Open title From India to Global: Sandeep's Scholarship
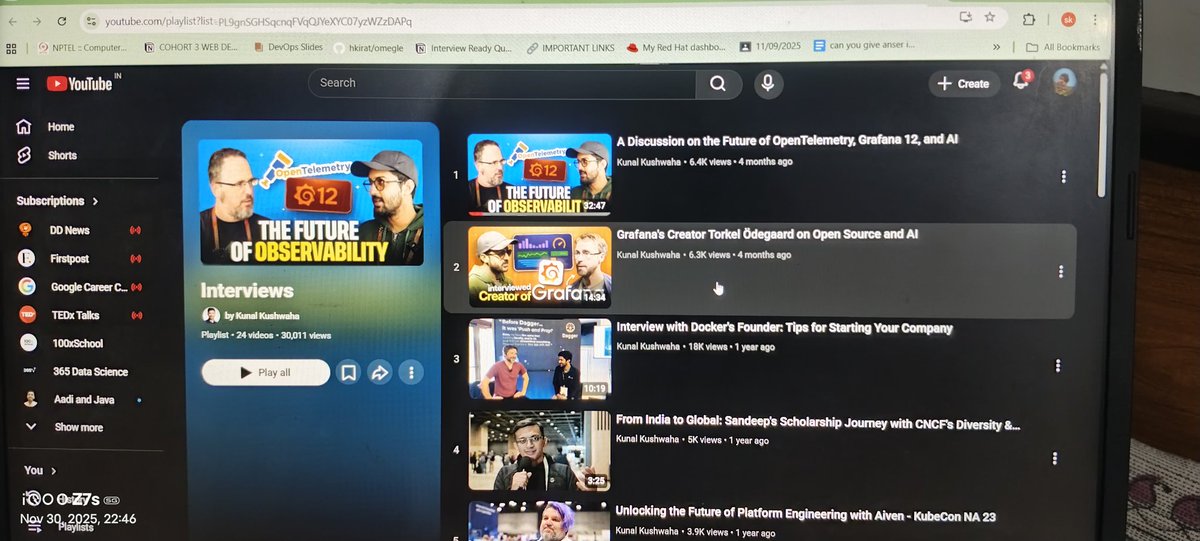 pyautogui.click(x=818, y=424)
